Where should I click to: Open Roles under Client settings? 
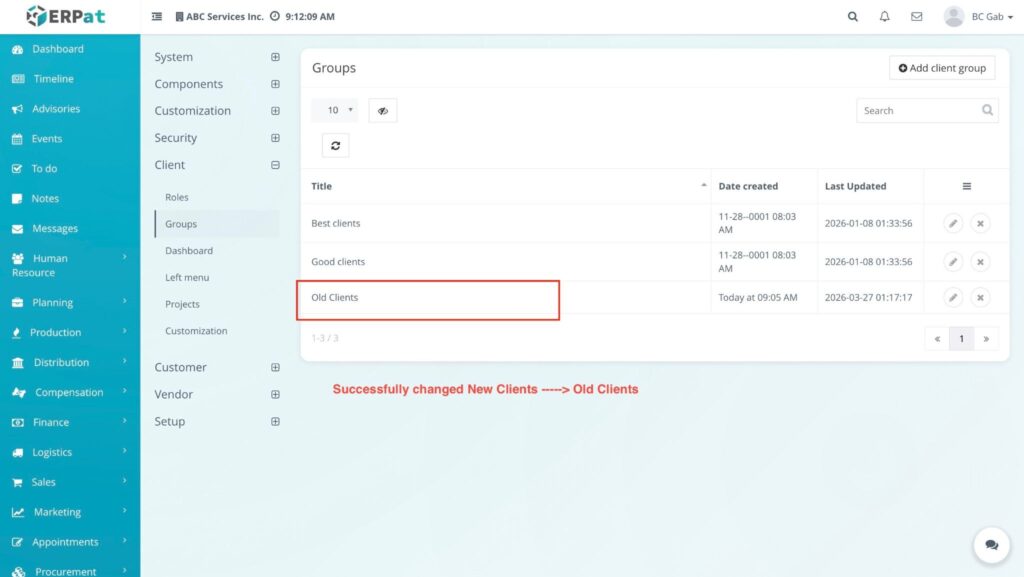point(177,197)
